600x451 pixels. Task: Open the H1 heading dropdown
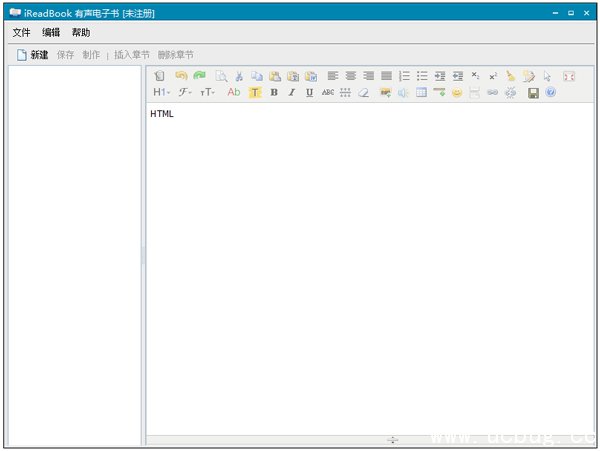click(161, 92)
